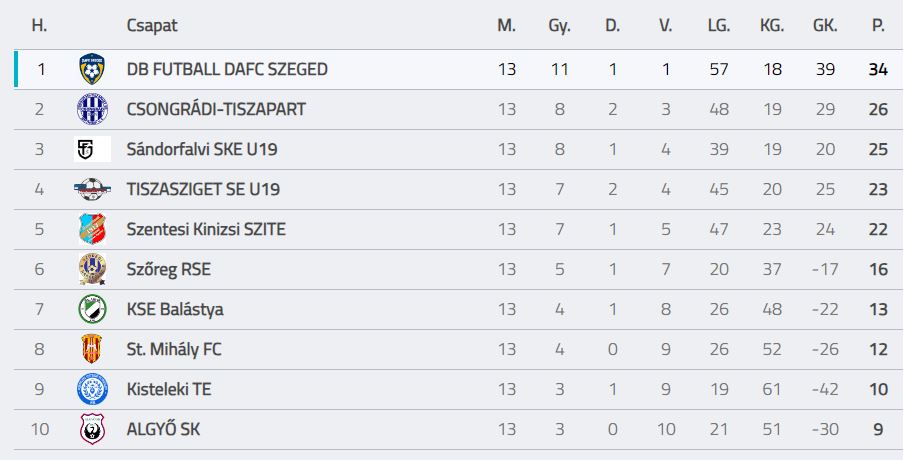
Task: Click the KSE Balástya team logo
Action: click(x=92, y=309)
